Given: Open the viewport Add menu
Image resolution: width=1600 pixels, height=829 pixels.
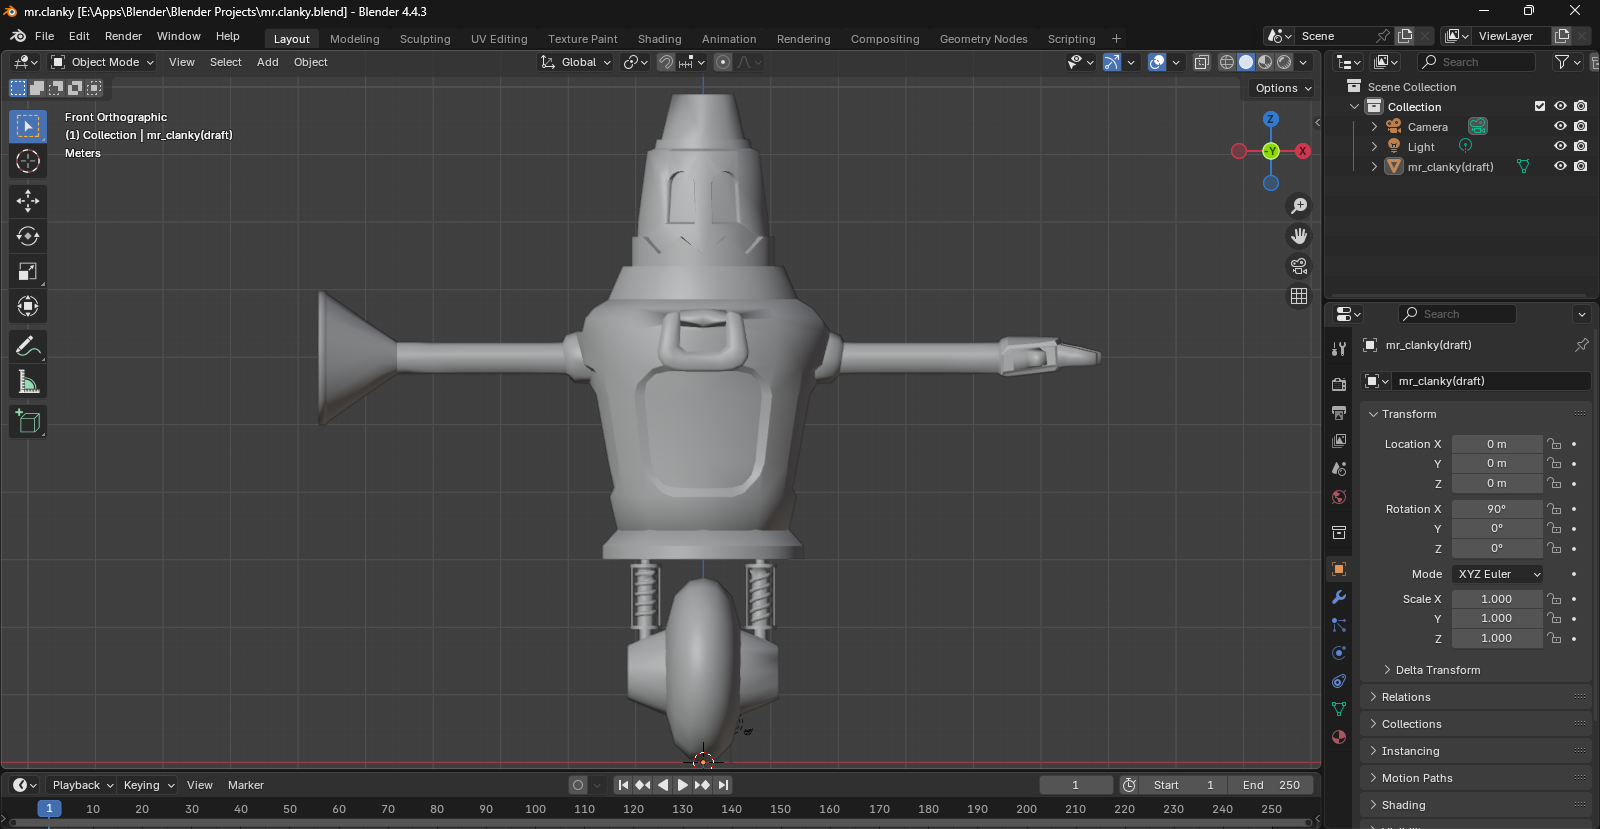Looking at the screenshot, I should click(x=268, y=62).
